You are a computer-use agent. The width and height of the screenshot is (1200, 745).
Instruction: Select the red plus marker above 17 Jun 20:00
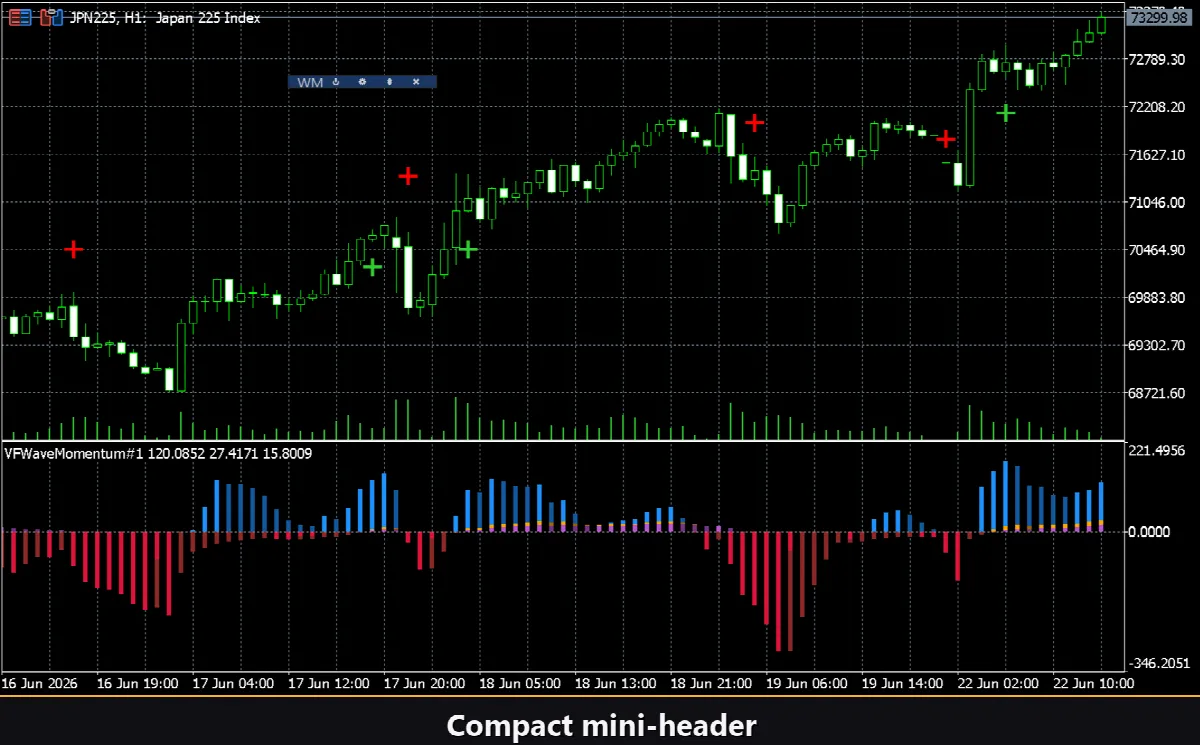point(408,176)
